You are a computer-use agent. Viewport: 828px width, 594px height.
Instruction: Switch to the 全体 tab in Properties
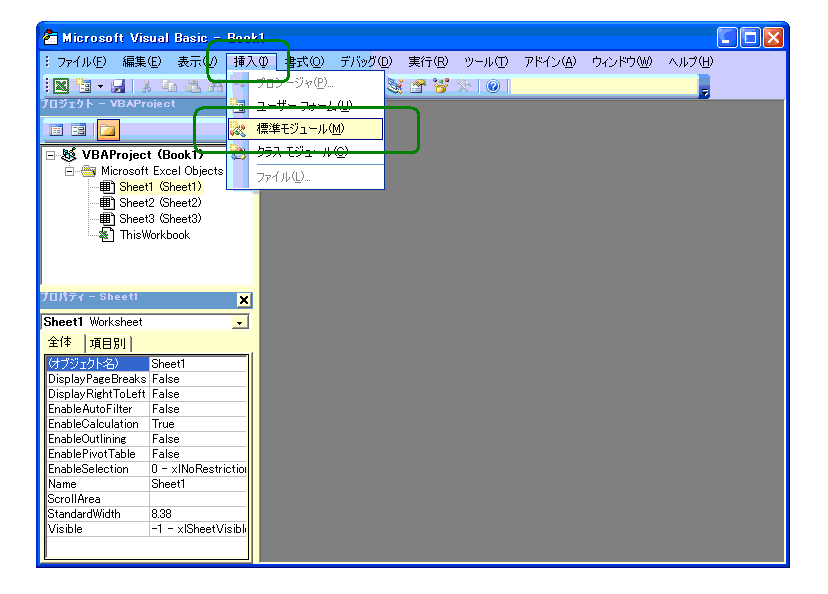[x=61, y=343]
